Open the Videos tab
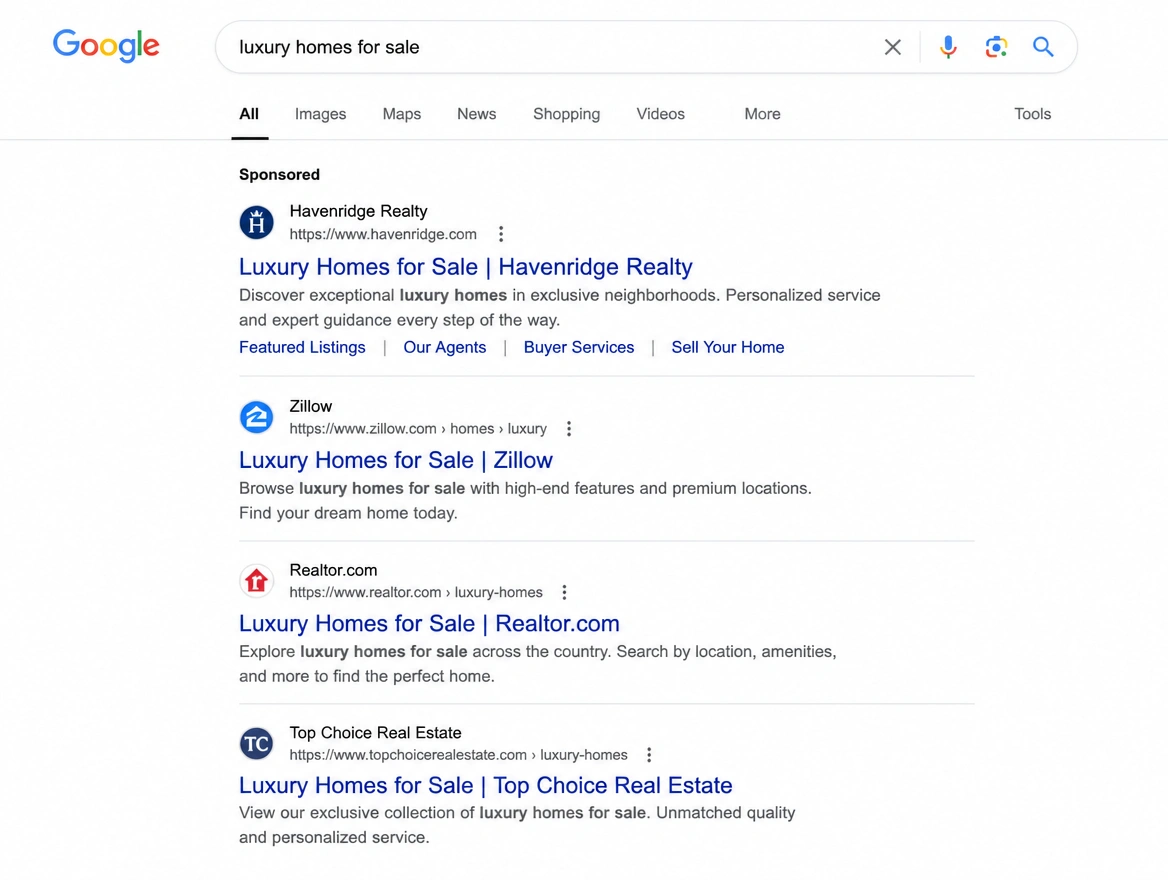The height and width of the screenshot is (880, 1168). coord(660,114)
